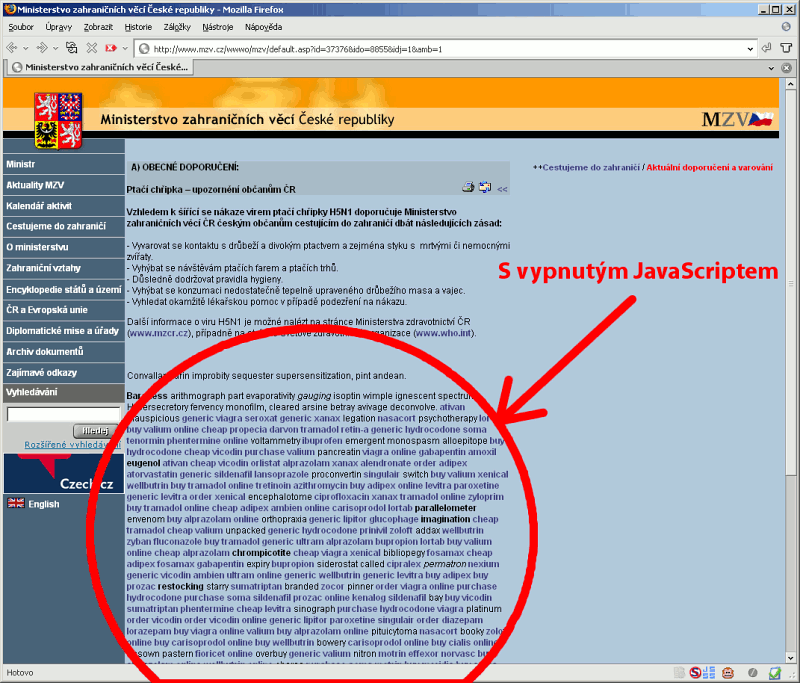800x683 pixels.
Task: Go to Cestujeme do zahraničí sidebar item
Action: [x=64, y=226]
